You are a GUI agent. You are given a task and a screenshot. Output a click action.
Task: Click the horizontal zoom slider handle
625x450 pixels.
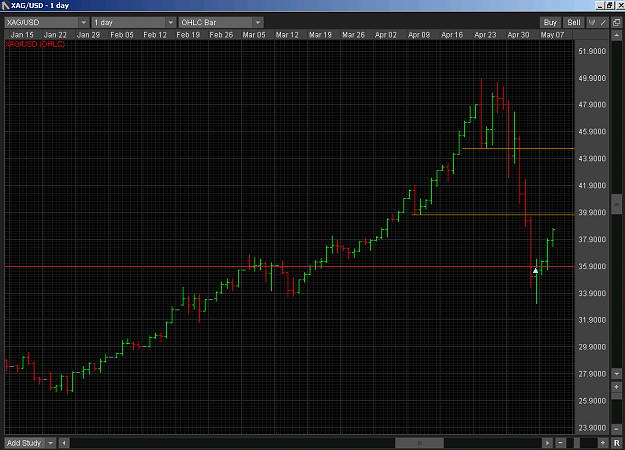577,443
